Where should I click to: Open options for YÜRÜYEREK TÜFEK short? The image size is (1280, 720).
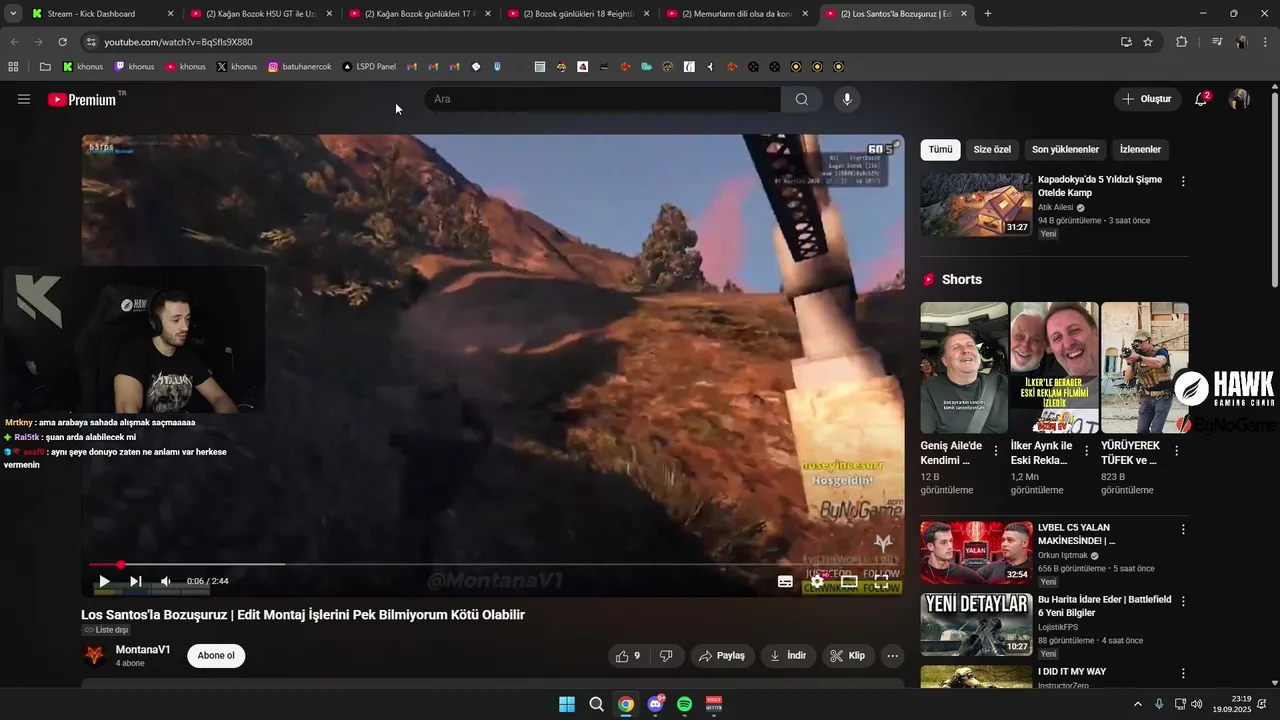click(x=1177, y=451)
